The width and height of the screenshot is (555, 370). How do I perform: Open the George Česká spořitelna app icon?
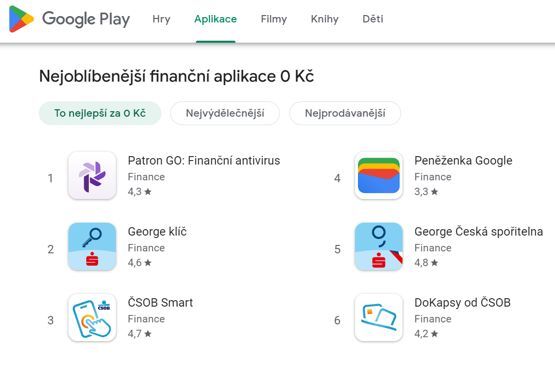pyautogui.click(x=379, y=247)
